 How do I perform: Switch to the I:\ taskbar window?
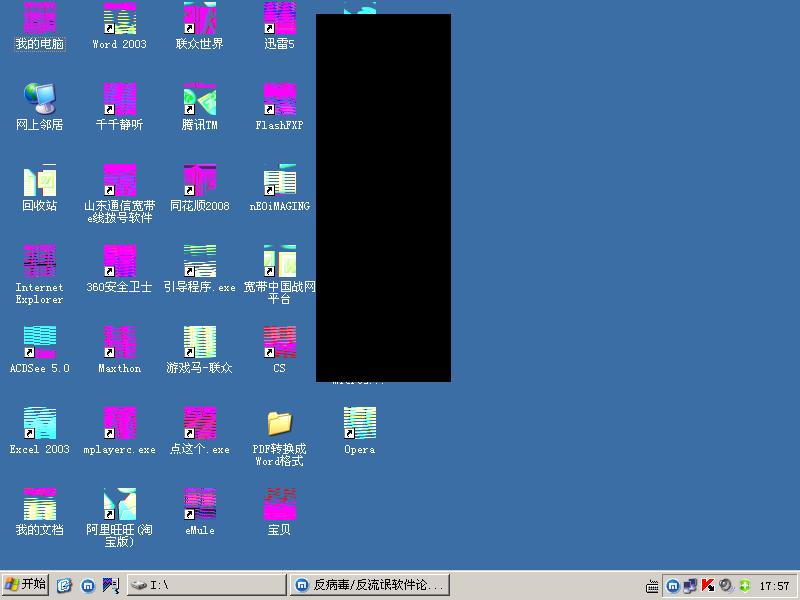(207, 585)
